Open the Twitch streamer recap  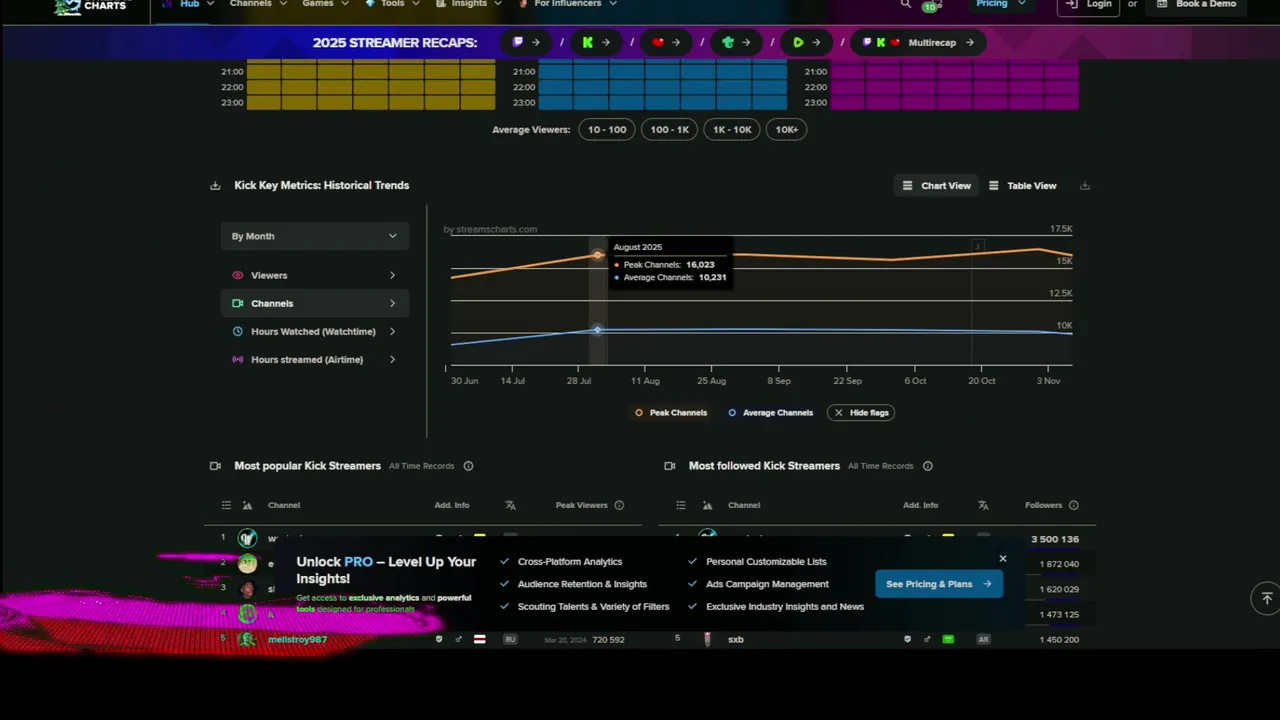[526, 42]
